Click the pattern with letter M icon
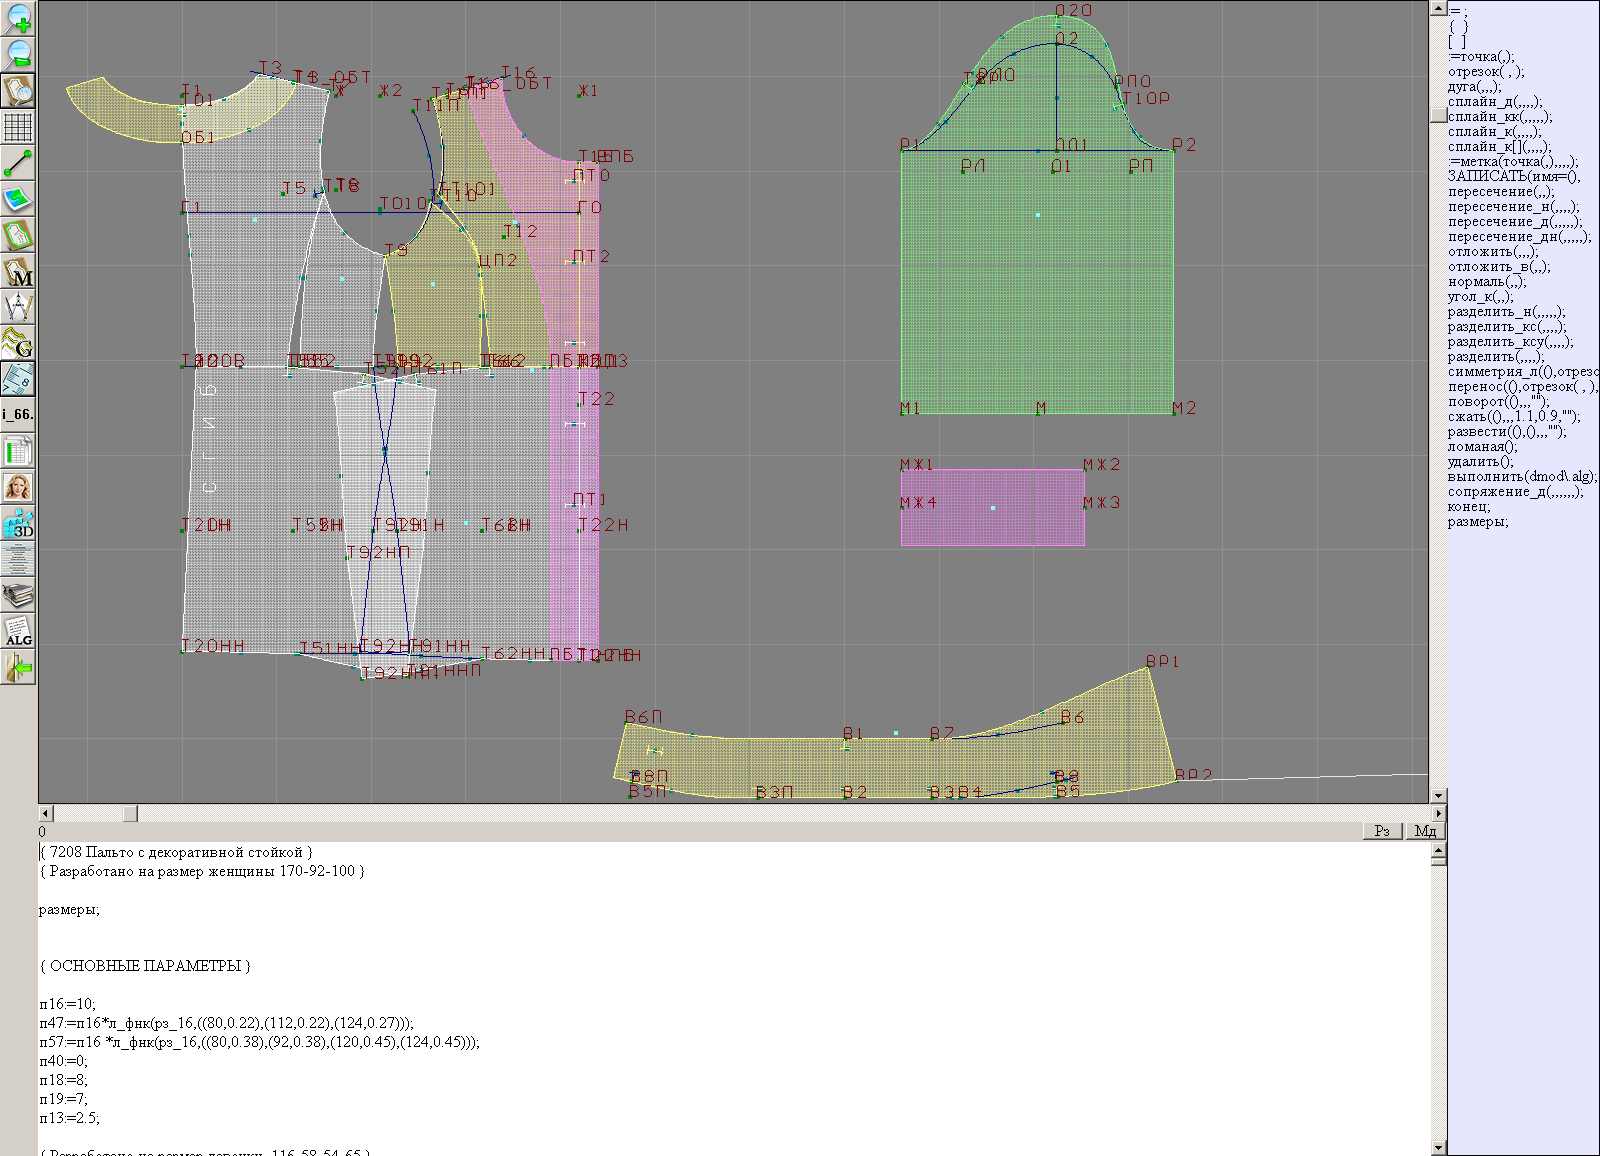 point(18,272)
